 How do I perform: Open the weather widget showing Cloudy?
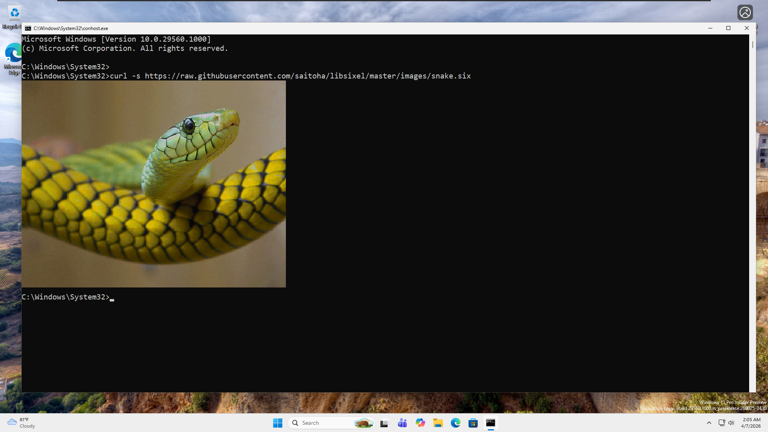tap(20, 423)
